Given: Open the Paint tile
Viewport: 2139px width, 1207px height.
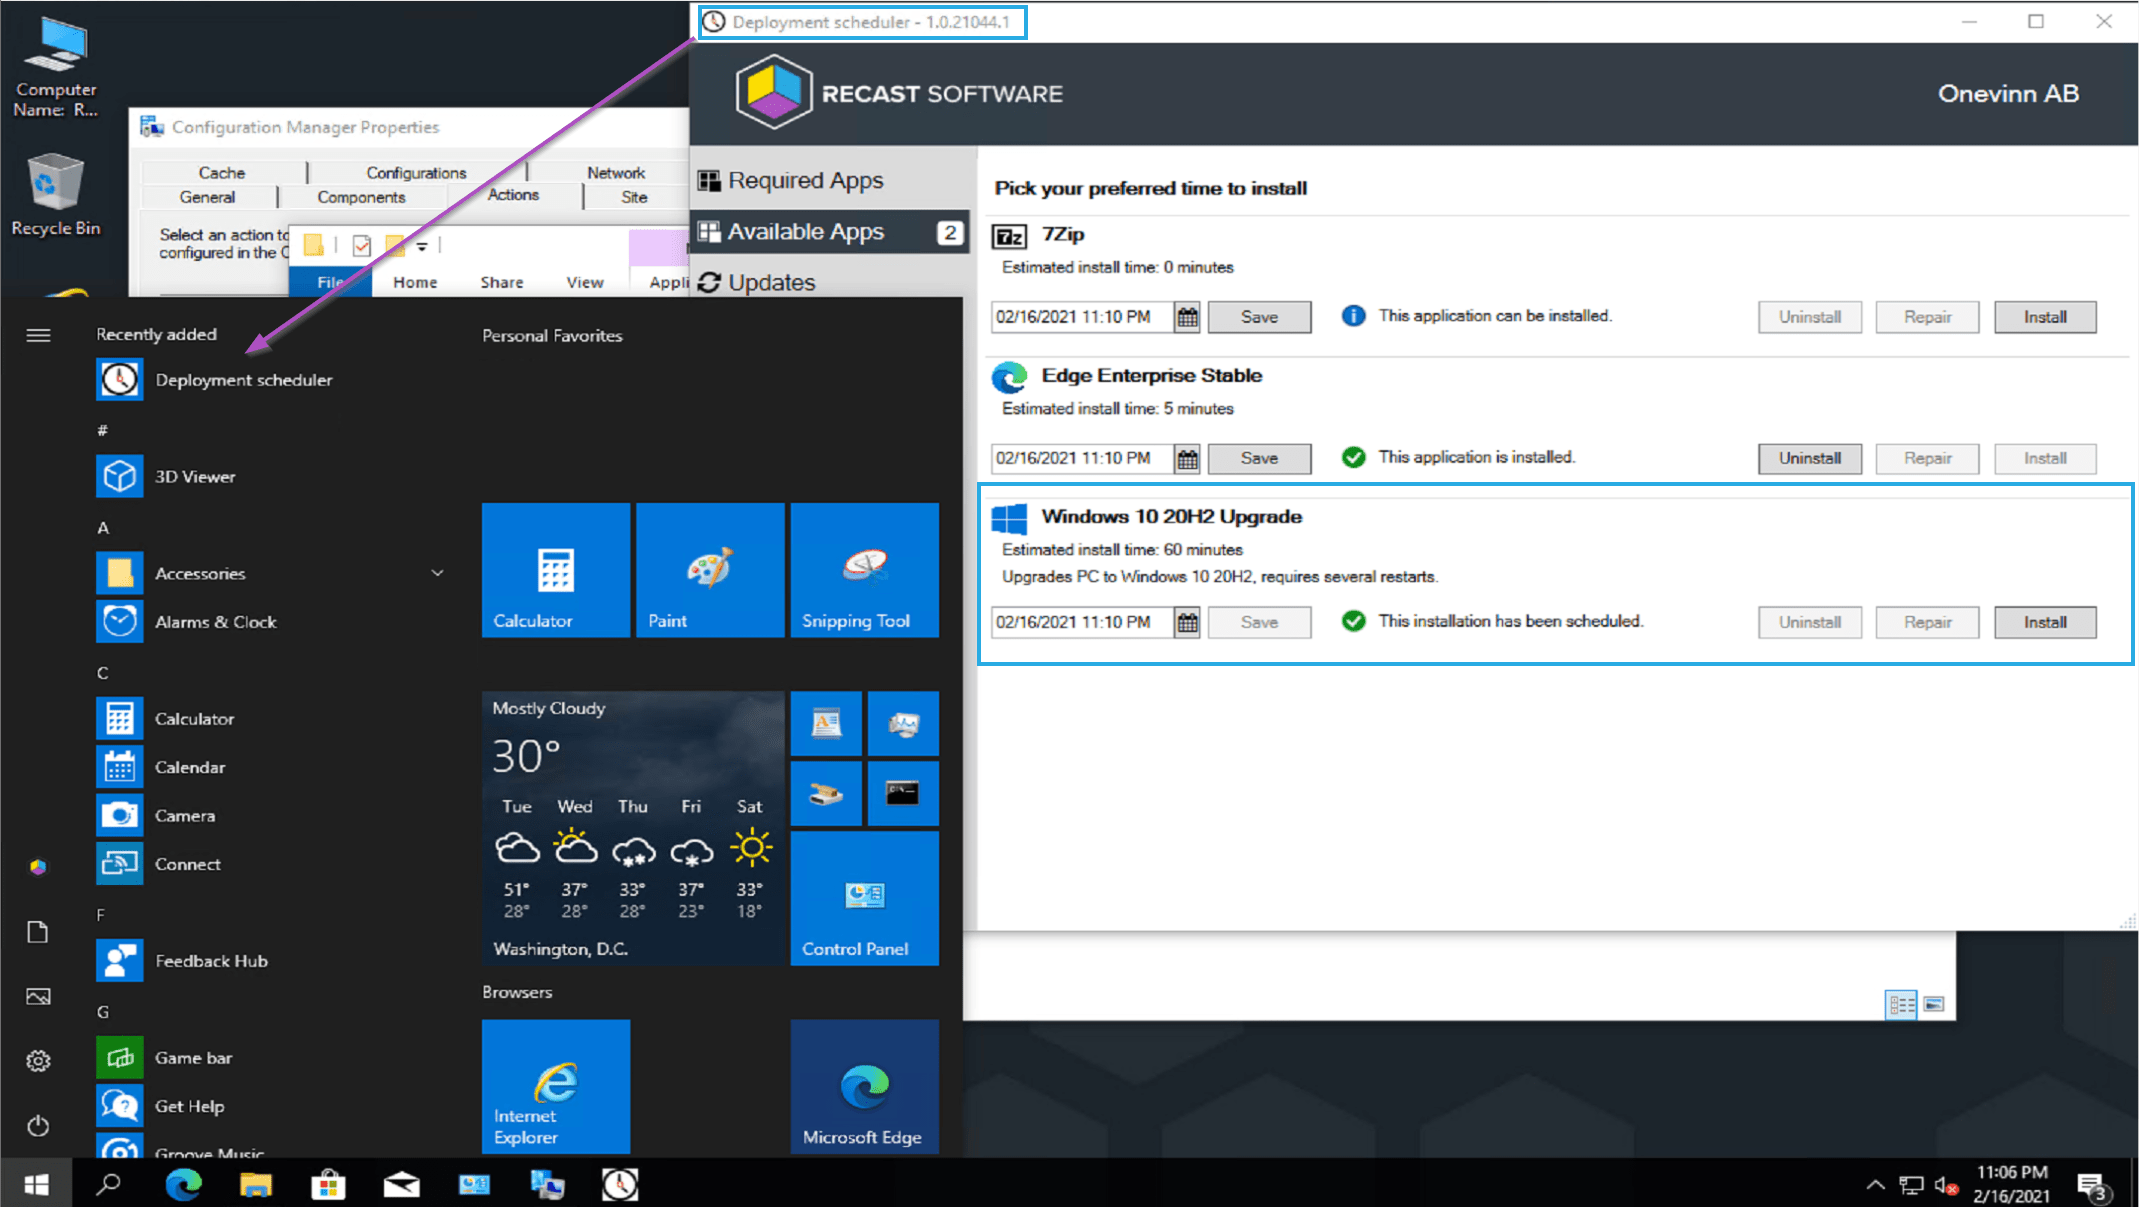Looking at the screenshot, I should click(x=709, y=570).
